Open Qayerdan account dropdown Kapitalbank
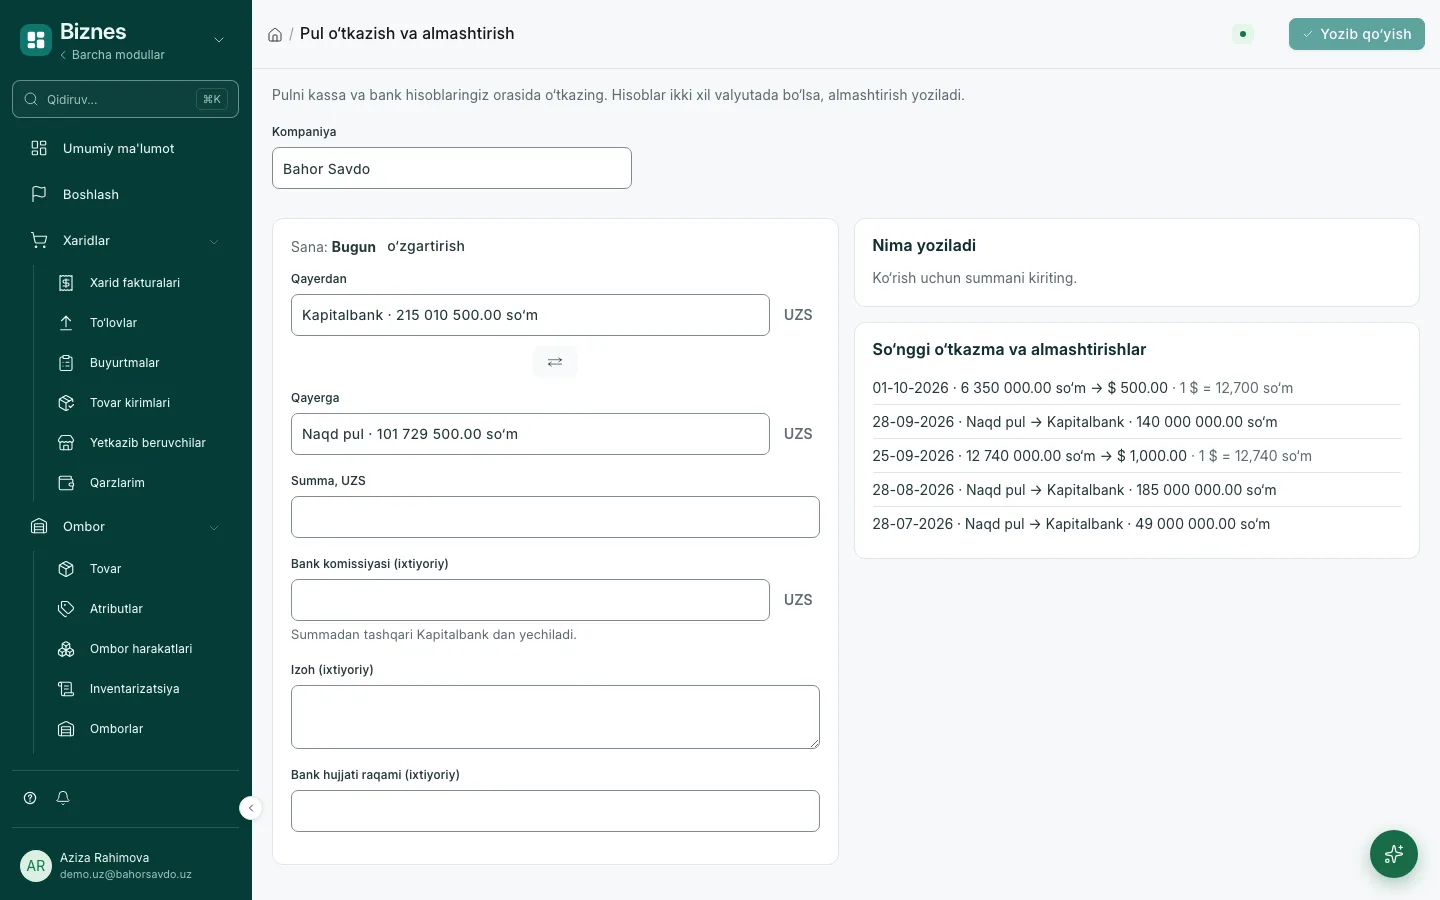This screenshot has width=1440, height=900. (x=530, y=315)
